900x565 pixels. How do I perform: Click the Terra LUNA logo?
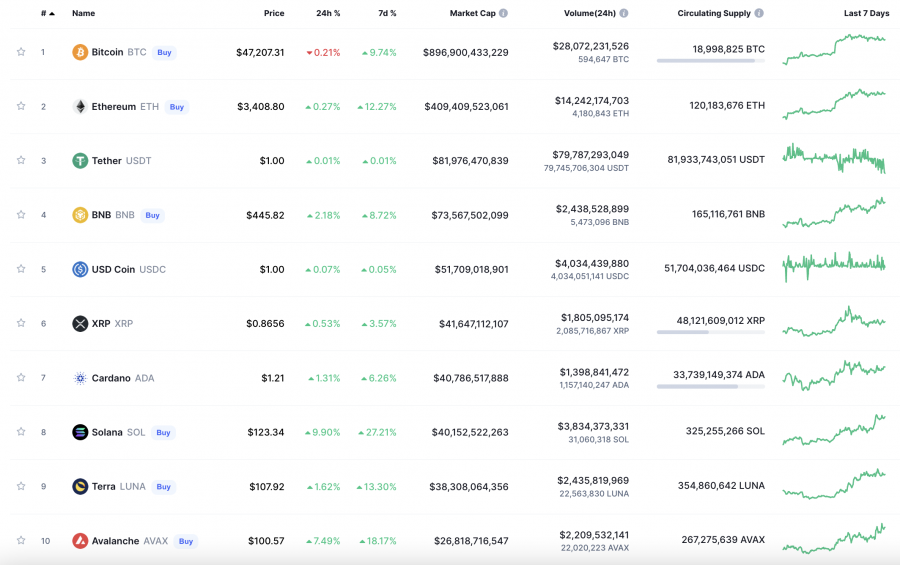tap(80, 487)
